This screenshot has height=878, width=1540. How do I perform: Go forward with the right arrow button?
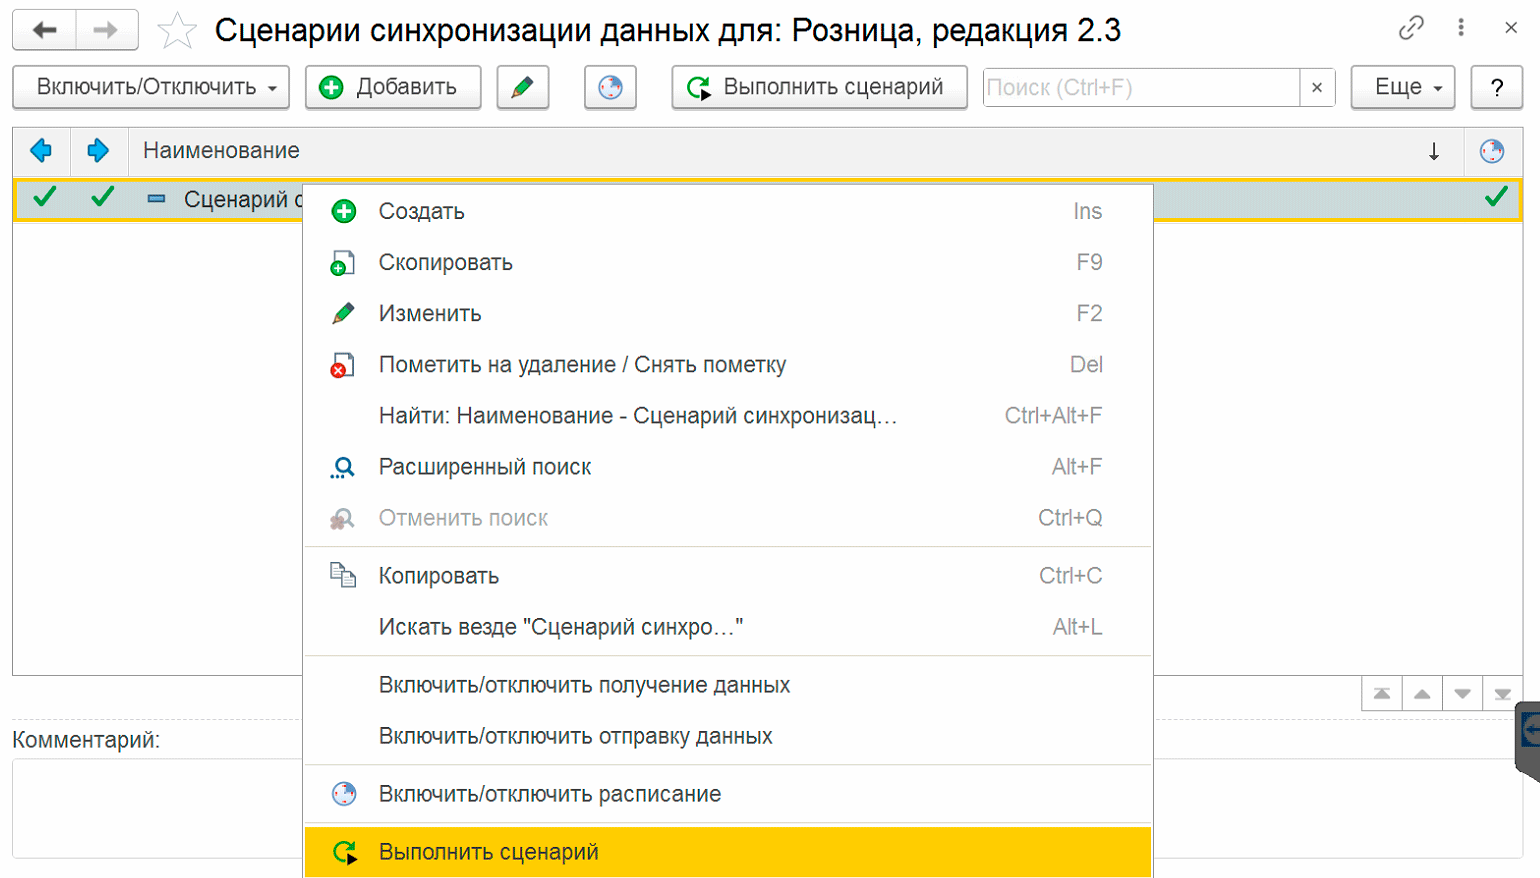(x=106, y=30)
